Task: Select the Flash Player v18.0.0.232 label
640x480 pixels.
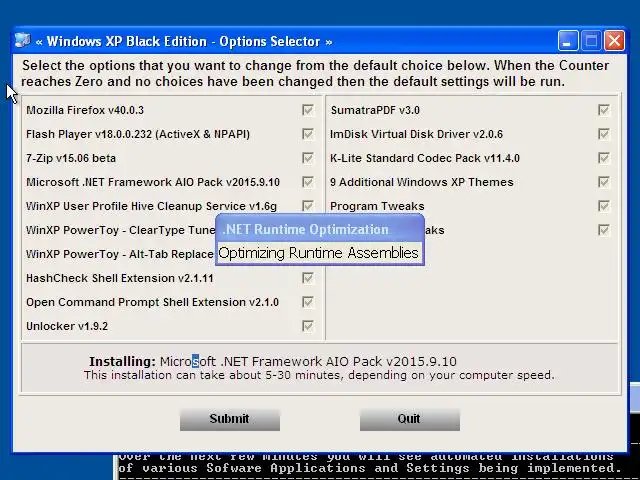Action: [138, 134]
